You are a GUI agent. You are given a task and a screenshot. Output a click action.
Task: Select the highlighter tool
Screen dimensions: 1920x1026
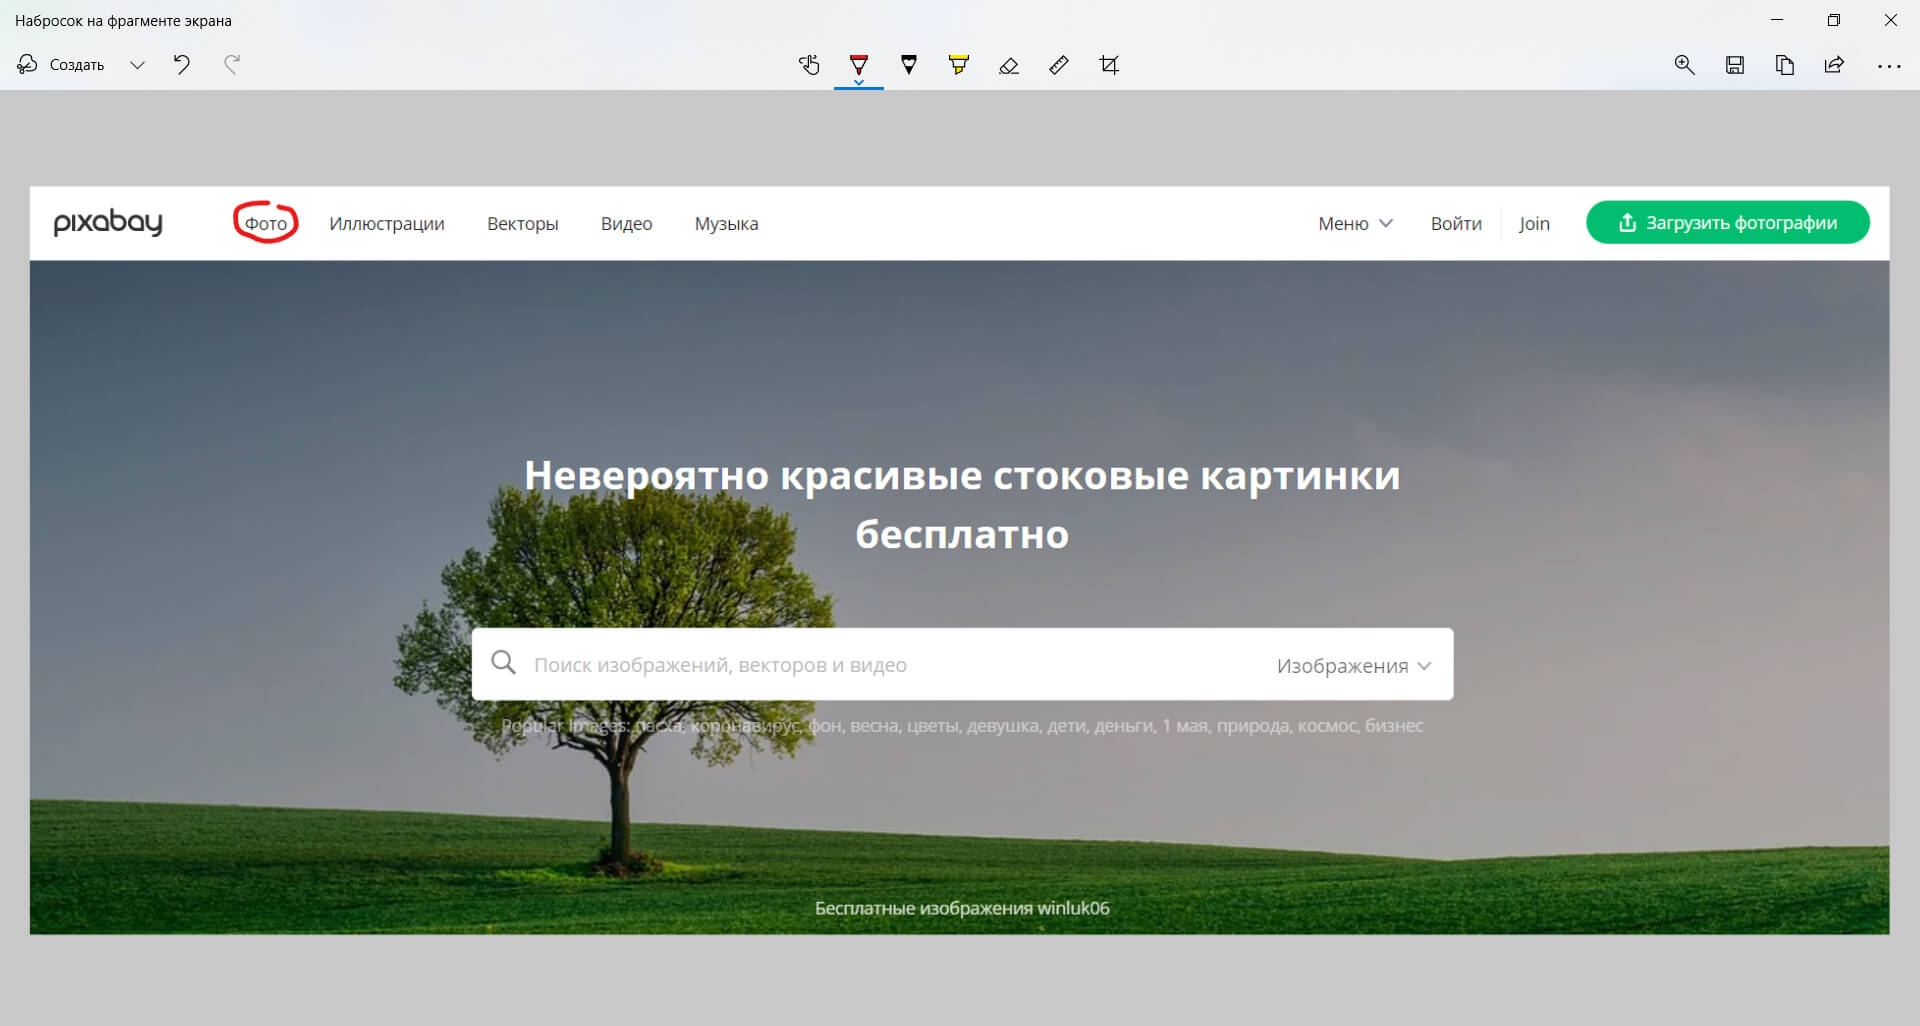coord(959,65)
